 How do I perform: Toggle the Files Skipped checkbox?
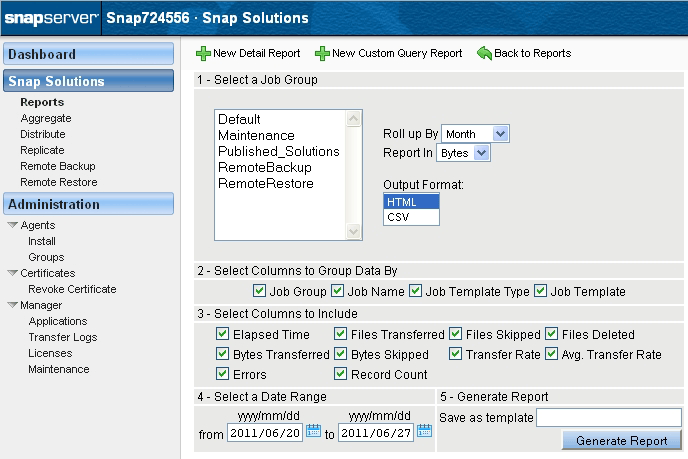455,334
